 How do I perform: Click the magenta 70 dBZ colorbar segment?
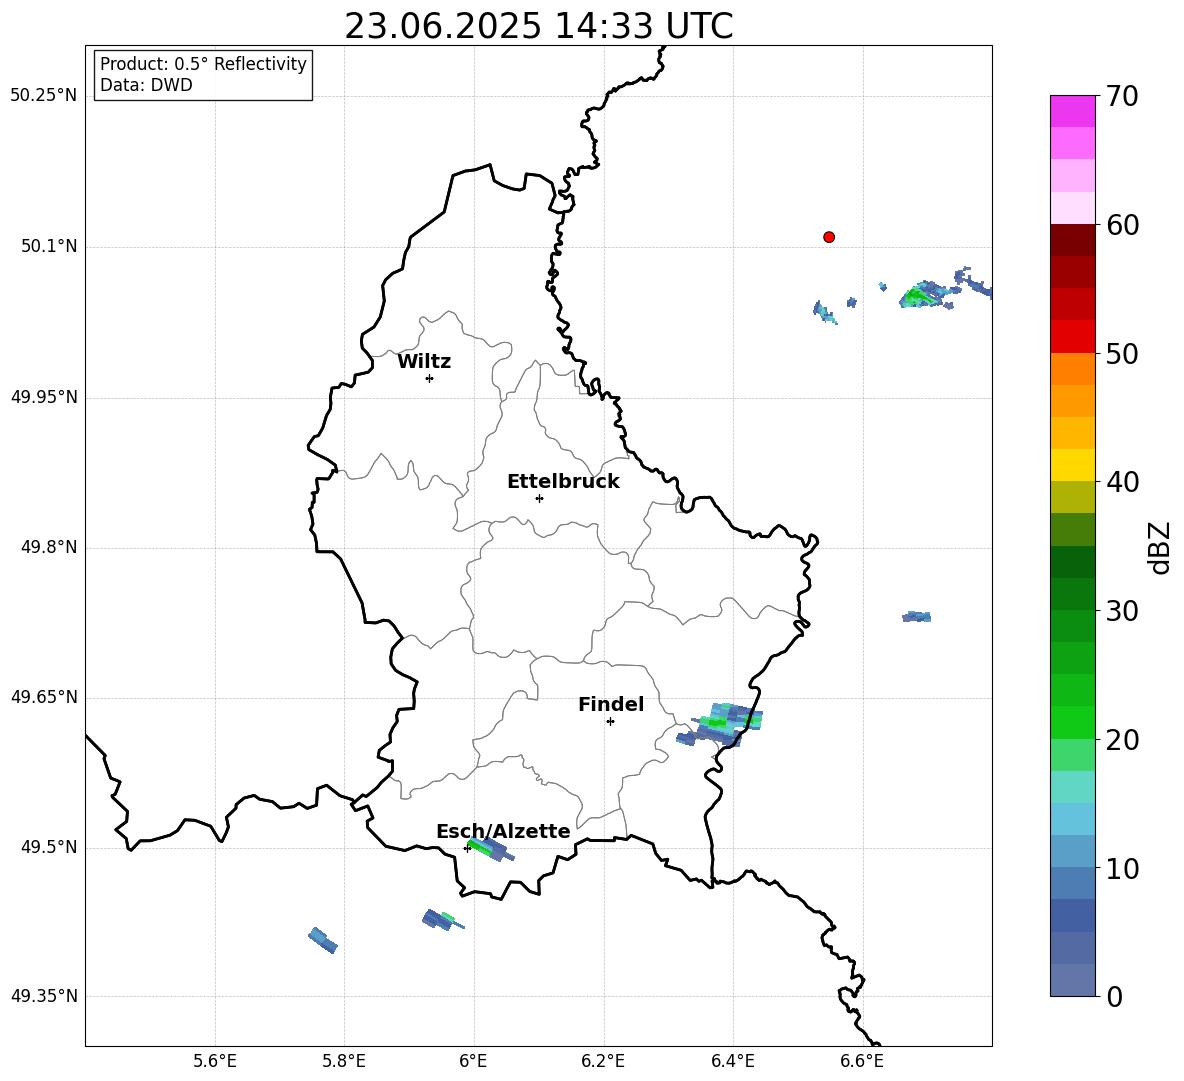coord(1072,111)
